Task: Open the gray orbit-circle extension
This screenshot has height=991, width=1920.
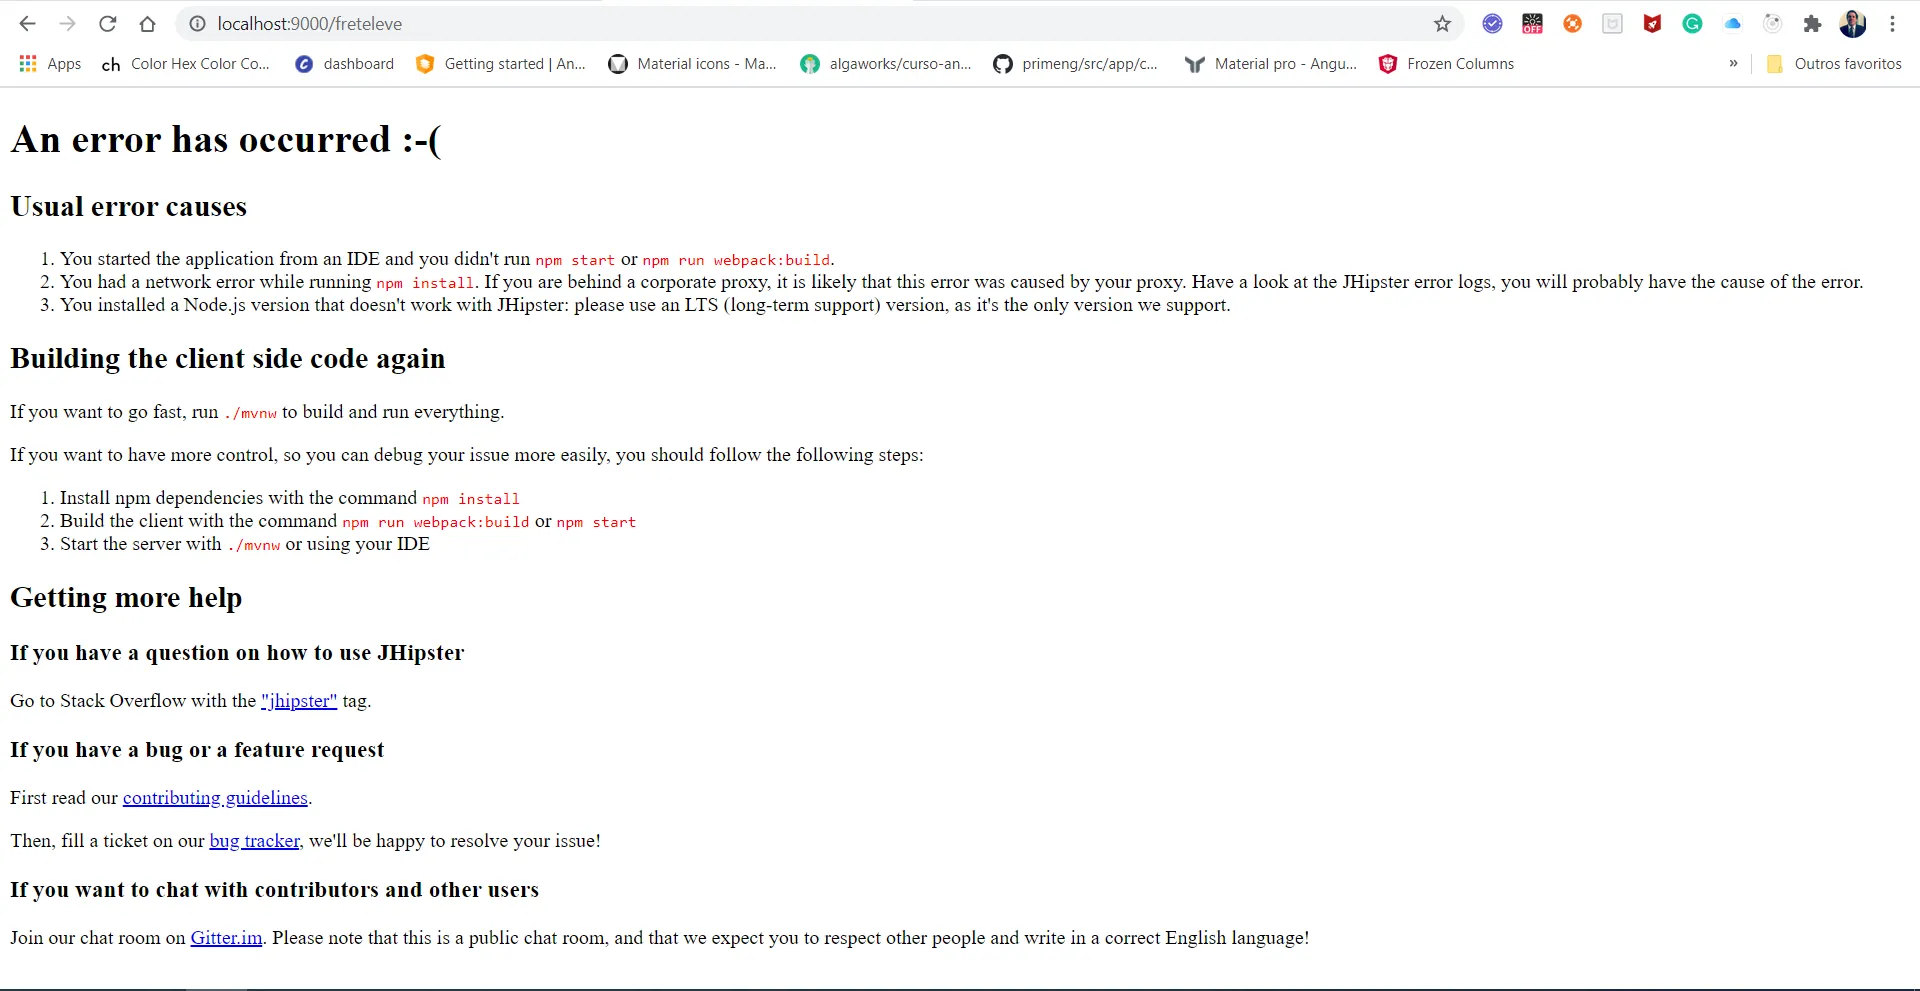Action: (x=1772, y=24)
